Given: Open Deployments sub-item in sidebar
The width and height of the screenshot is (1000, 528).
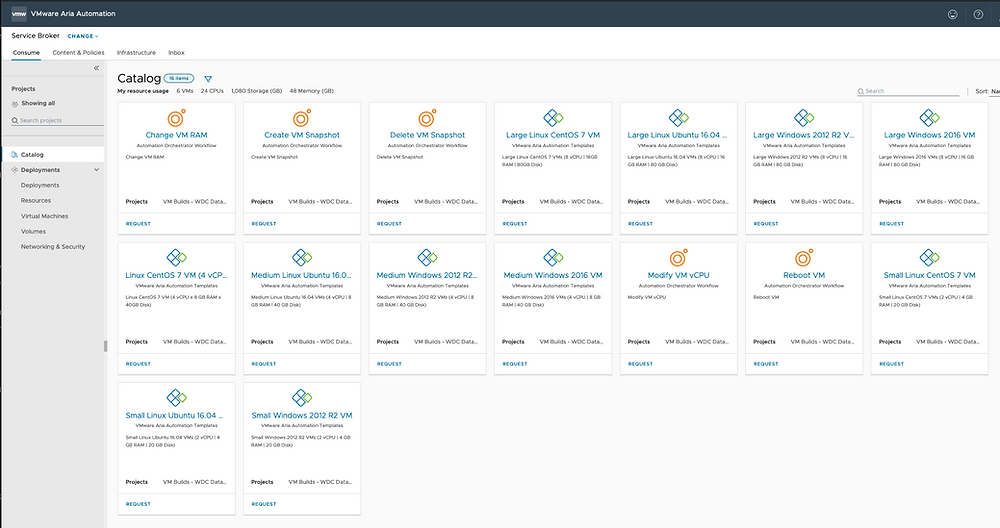Looking at the screenshot, I should pos(40,185).
